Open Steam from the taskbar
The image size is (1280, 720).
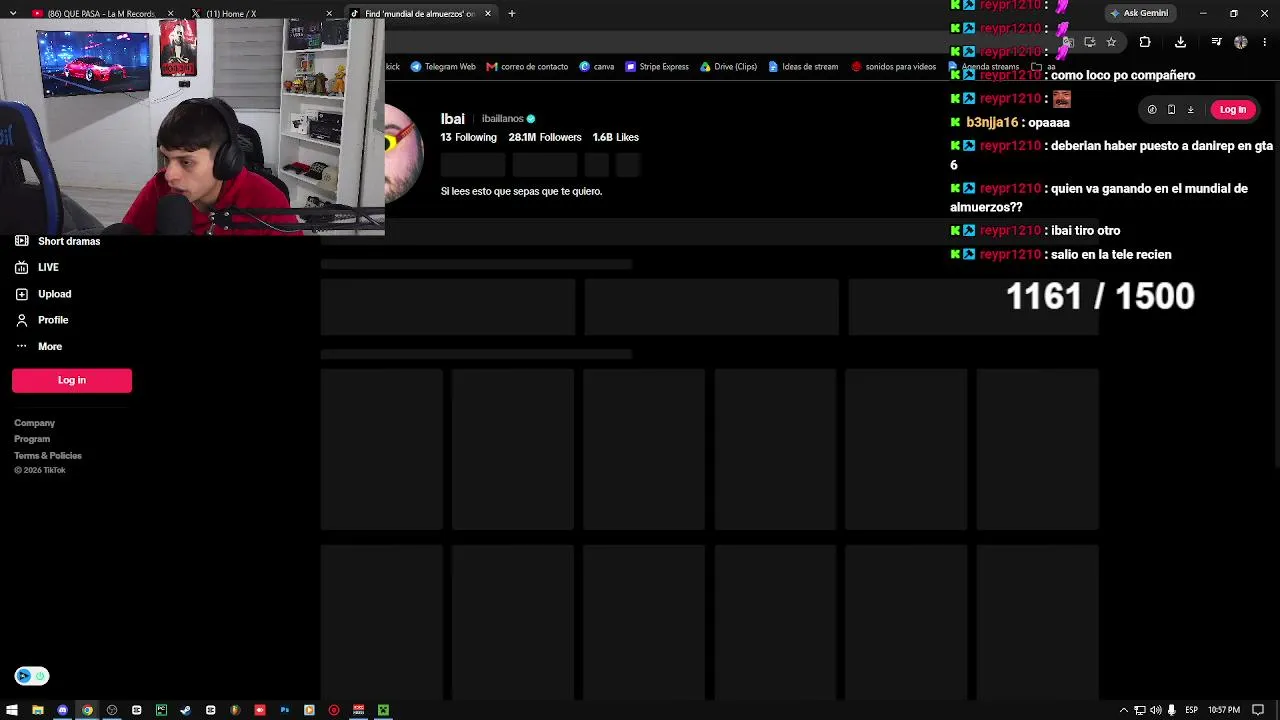tap(186, 710)
